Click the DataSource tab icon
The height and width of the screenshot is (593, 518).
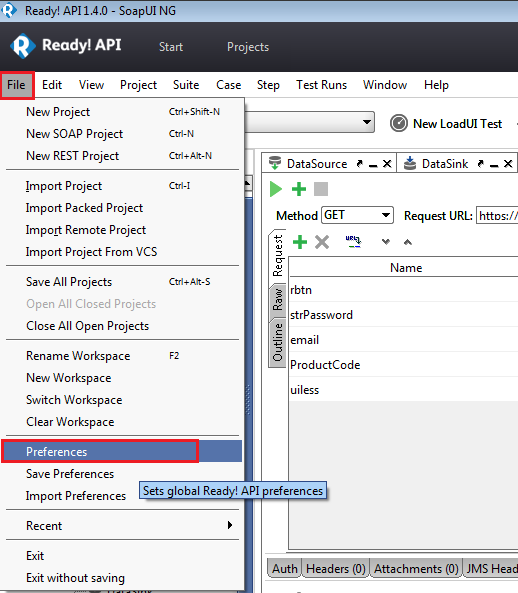(x=275, y=163)
